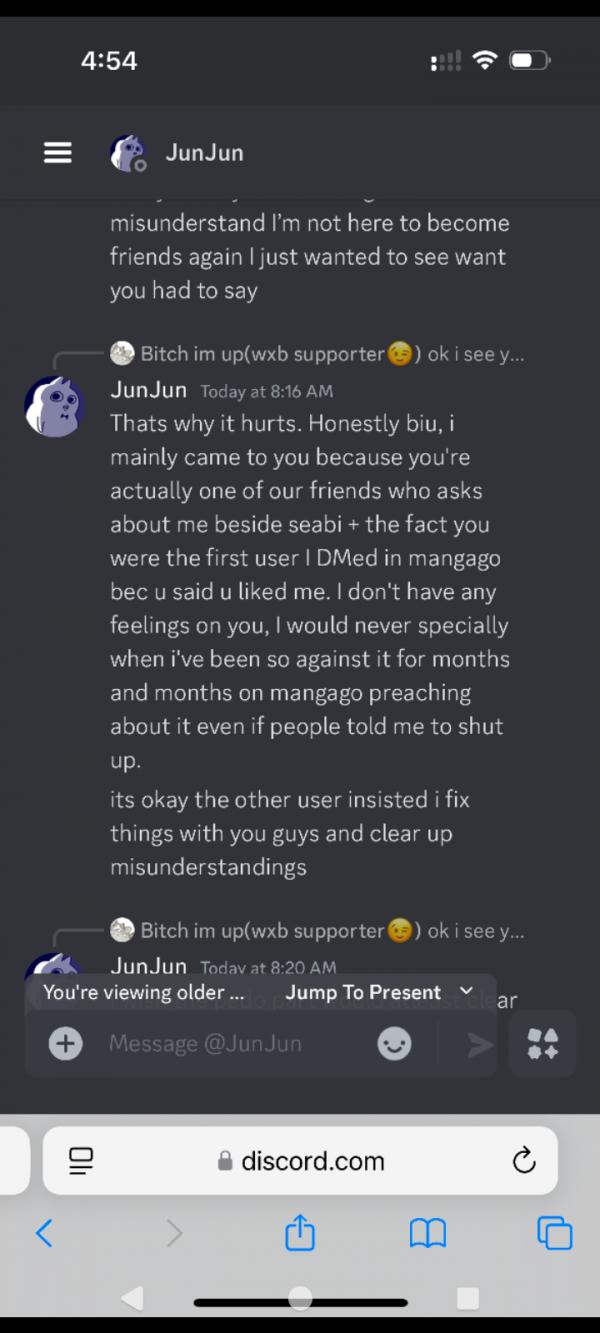Send message with the arrow icon
The width and height of the screenshot is (600, 1333).
pos(481,1045)
